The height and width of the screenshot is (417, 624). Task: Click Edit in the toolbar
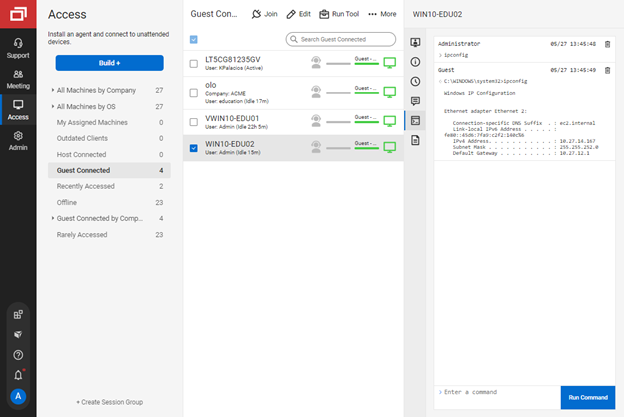coord(298,14)
